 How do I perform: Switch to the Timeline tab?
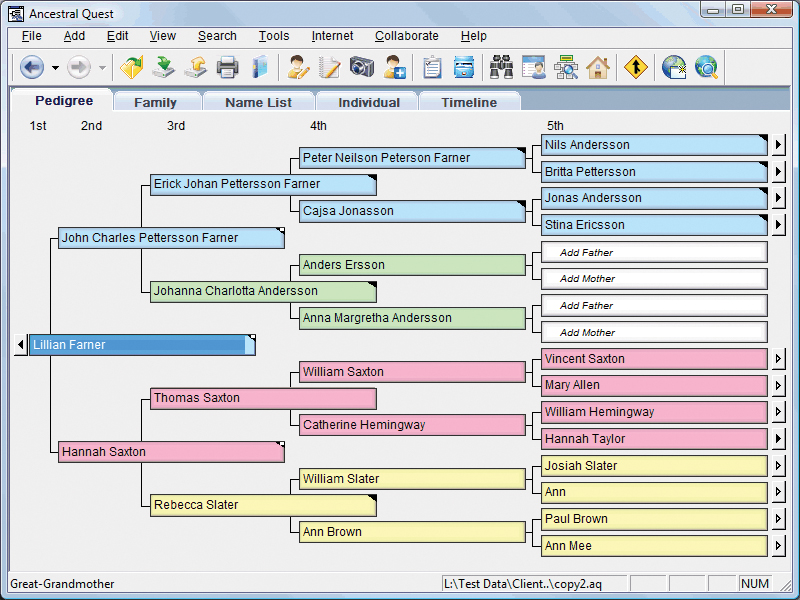pos(469,102)
